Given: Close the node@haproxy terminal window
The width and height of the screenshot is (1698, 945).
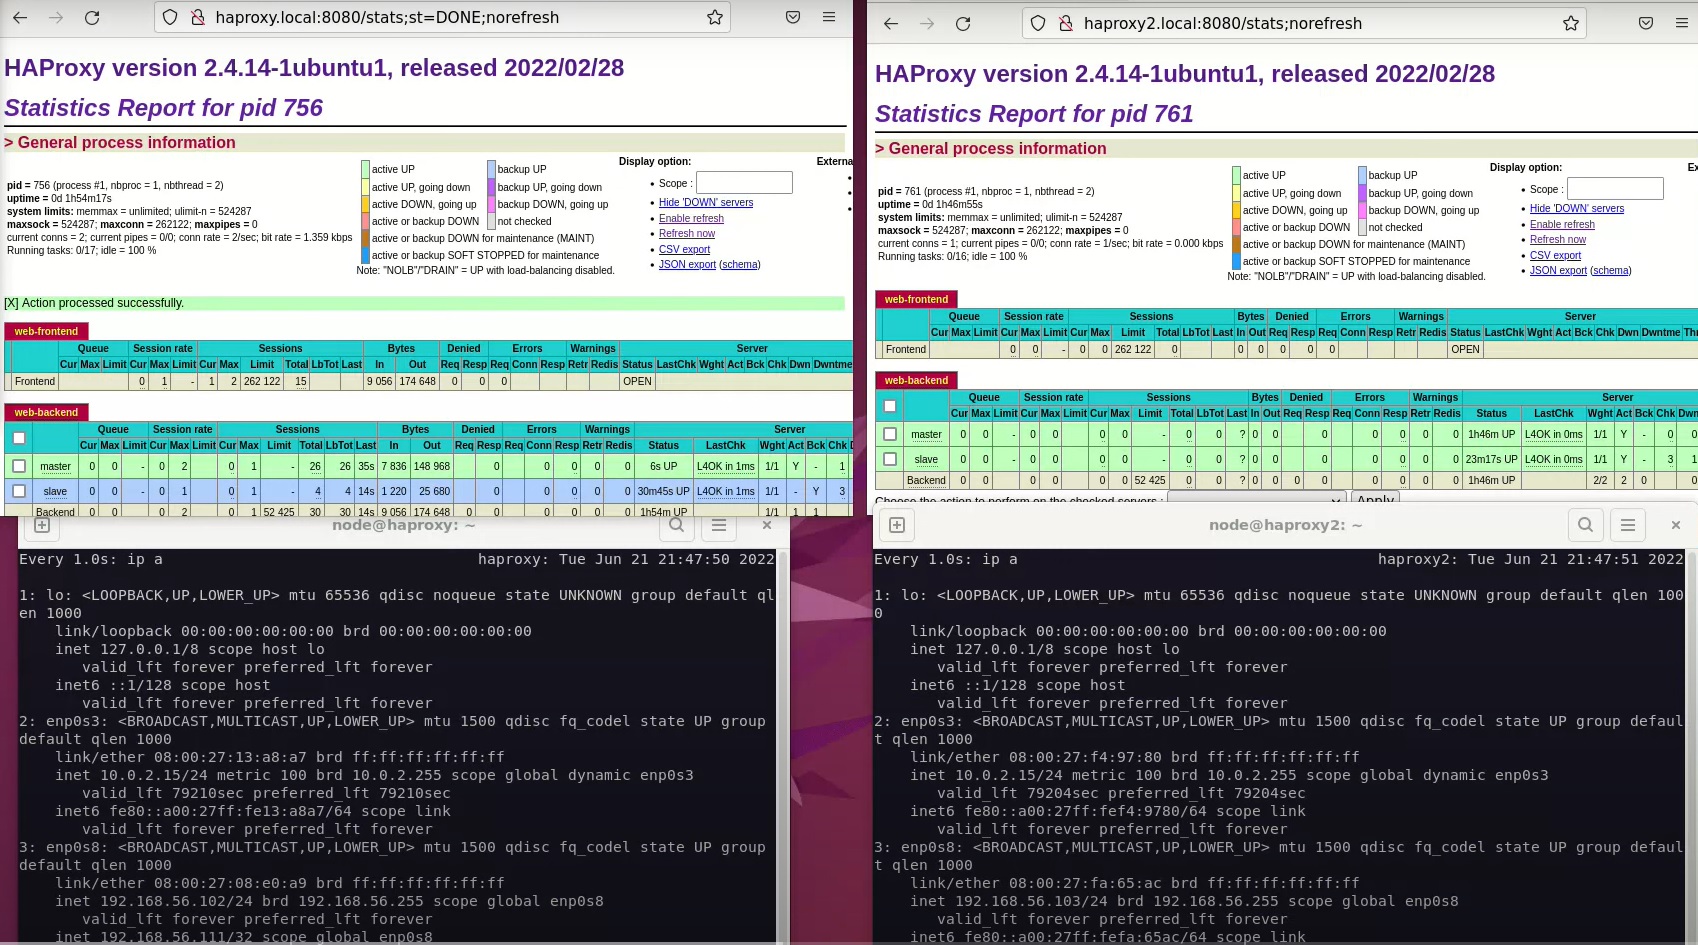Looking at the screenshot, I should pos(767,524).
